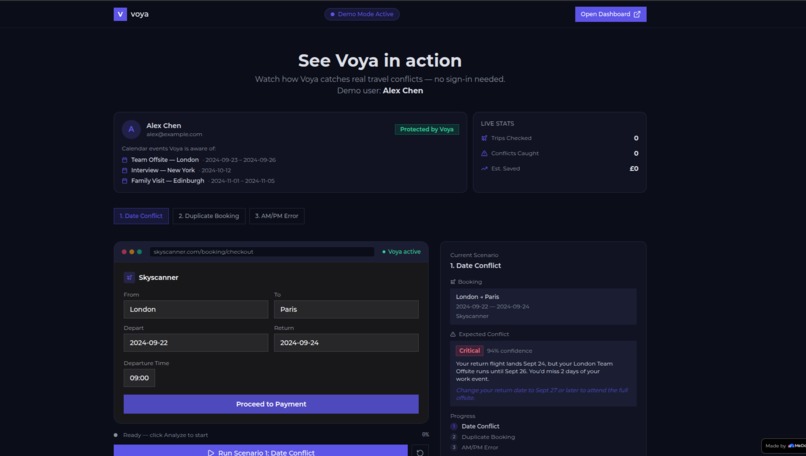This screenshot has width=806, height=456.
Task: Click the yellow browser window dot
Action: point(132,252)
